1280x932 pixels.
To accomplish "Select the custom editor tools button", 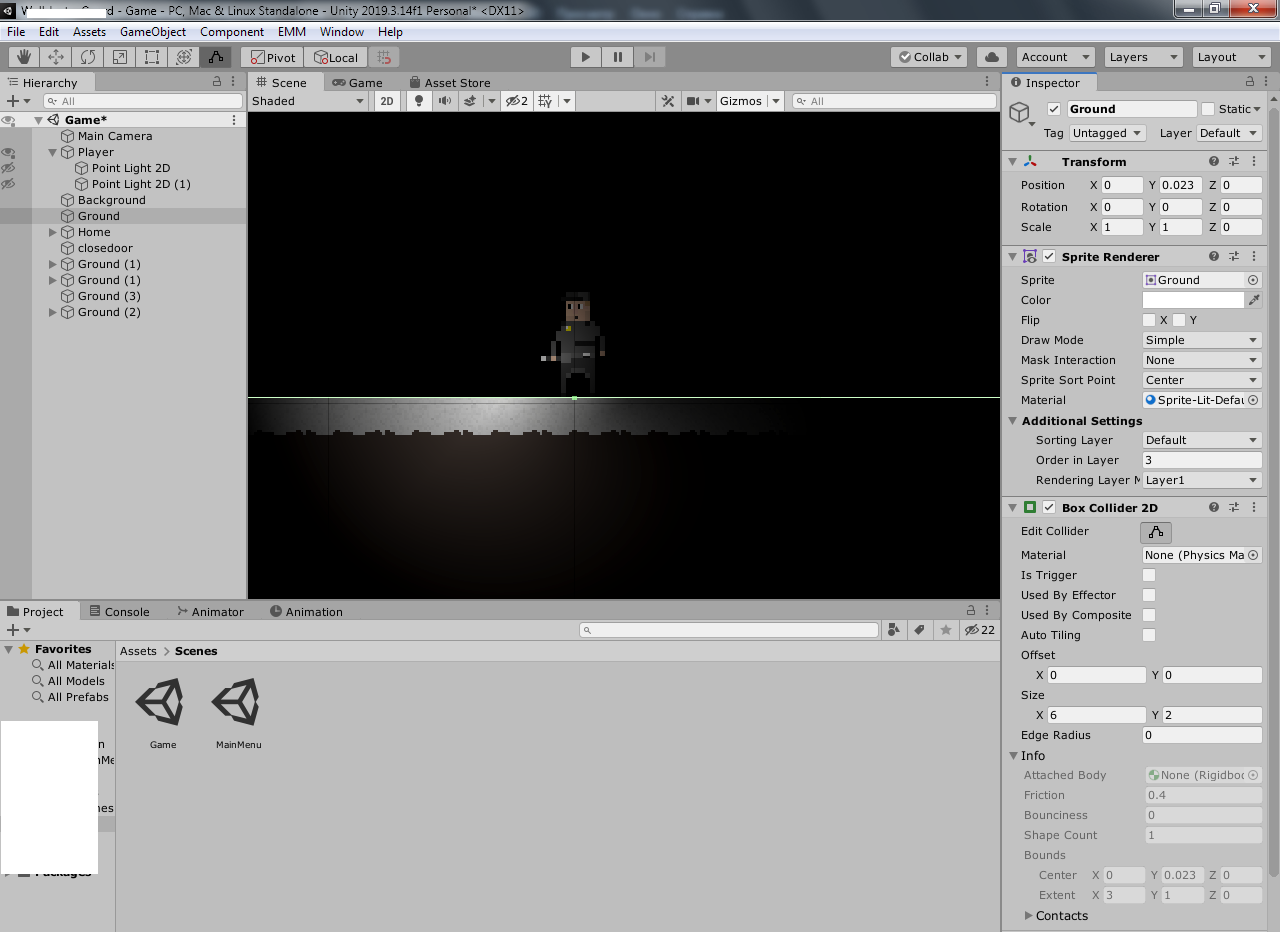I will 216,57.
